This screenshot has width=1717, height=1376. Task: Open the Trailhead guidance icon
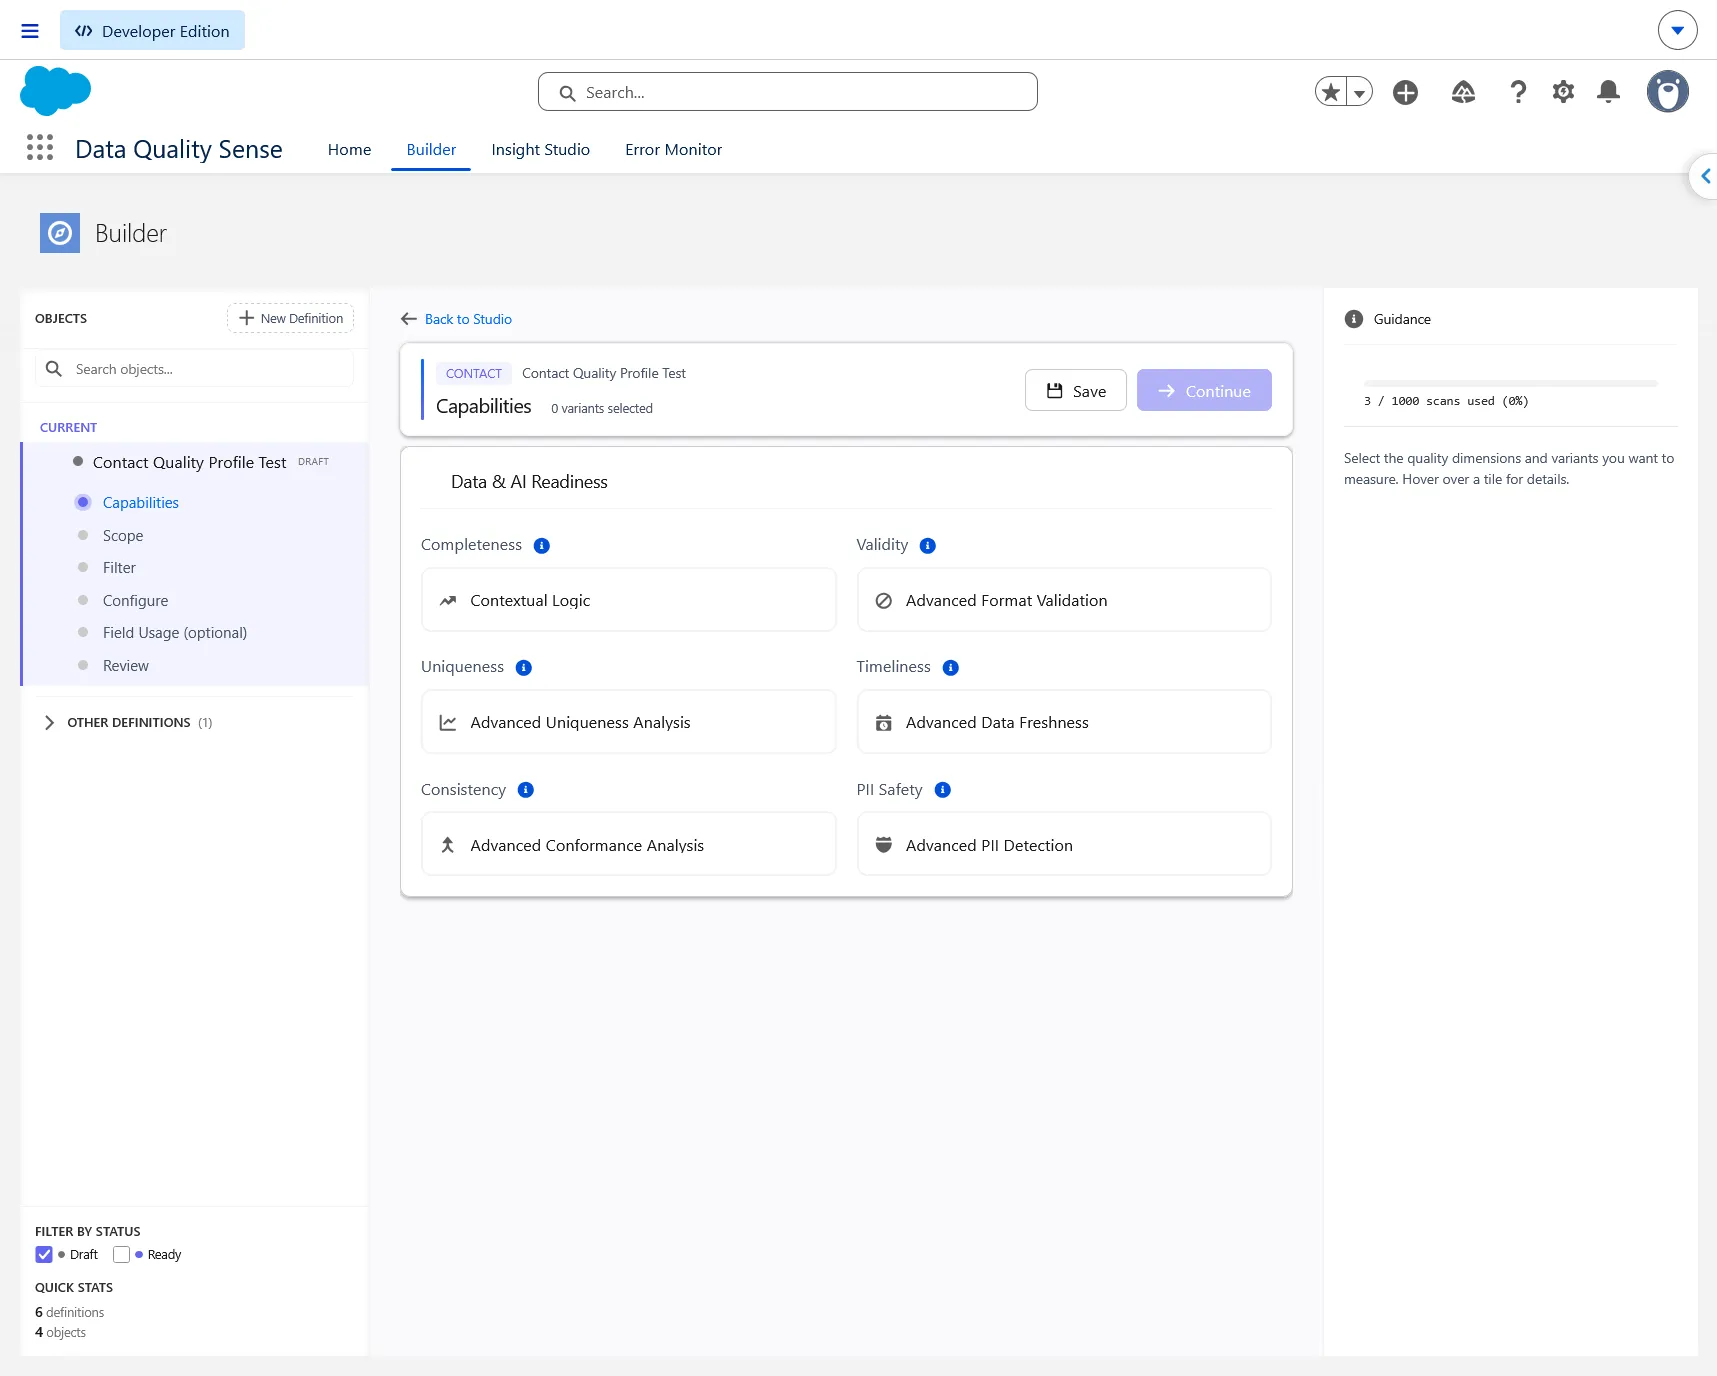pyautogui.click(x=1463, y=92)
